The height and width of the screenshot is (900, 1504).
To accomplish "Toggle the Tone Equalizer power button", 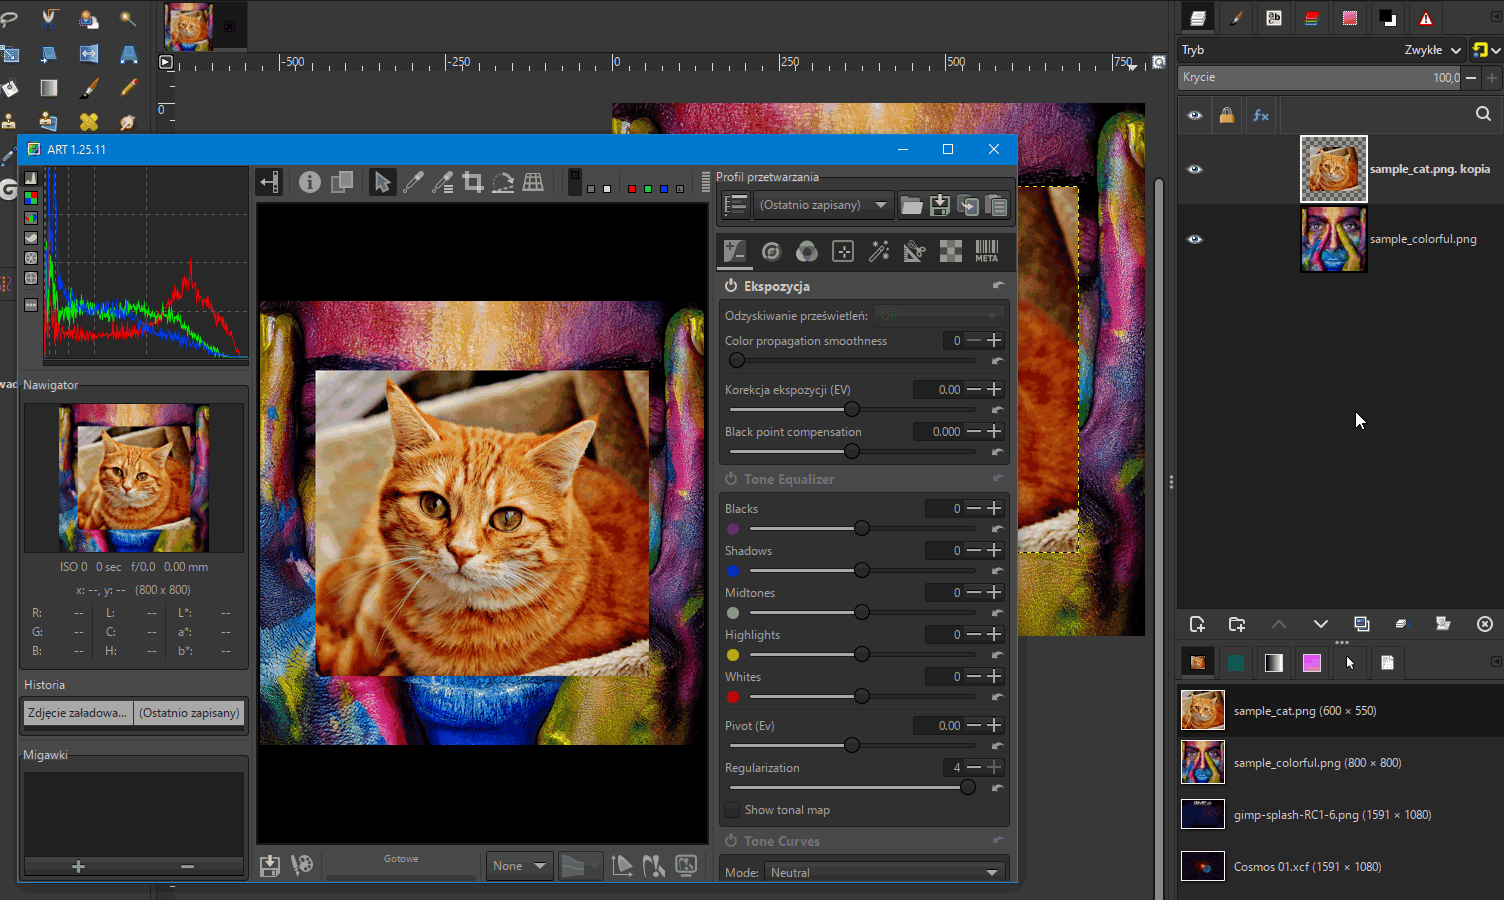I will pyautogui.click(x=731, y=479).
